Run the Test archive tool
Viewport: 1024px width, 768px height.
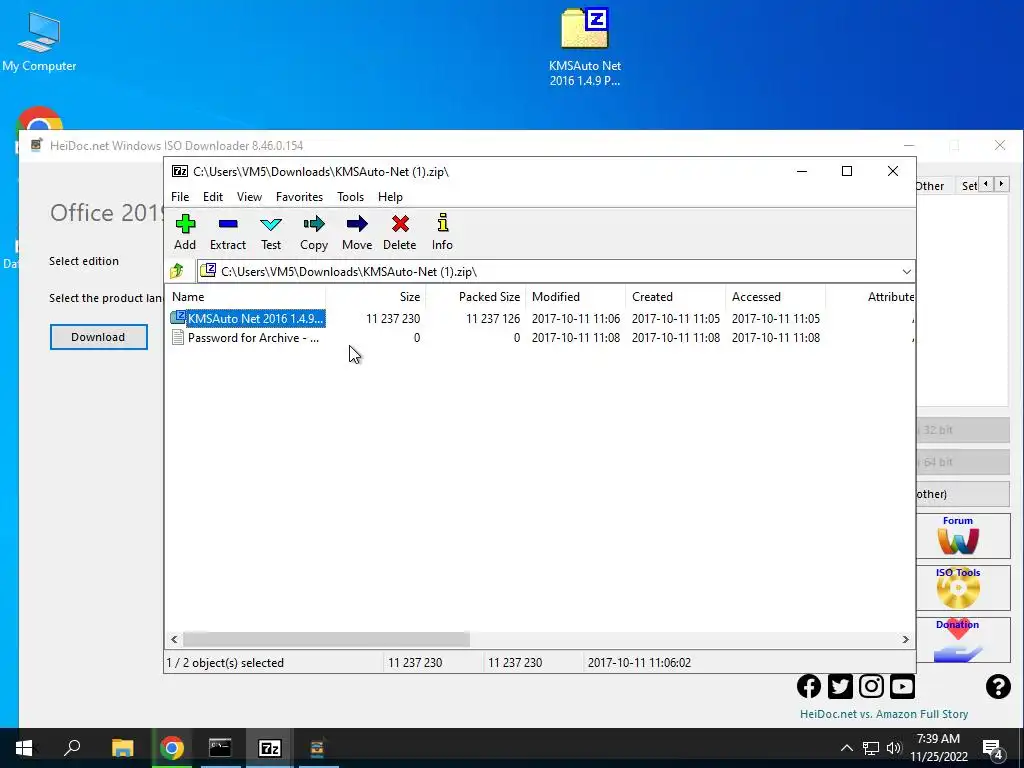[271, 232]
